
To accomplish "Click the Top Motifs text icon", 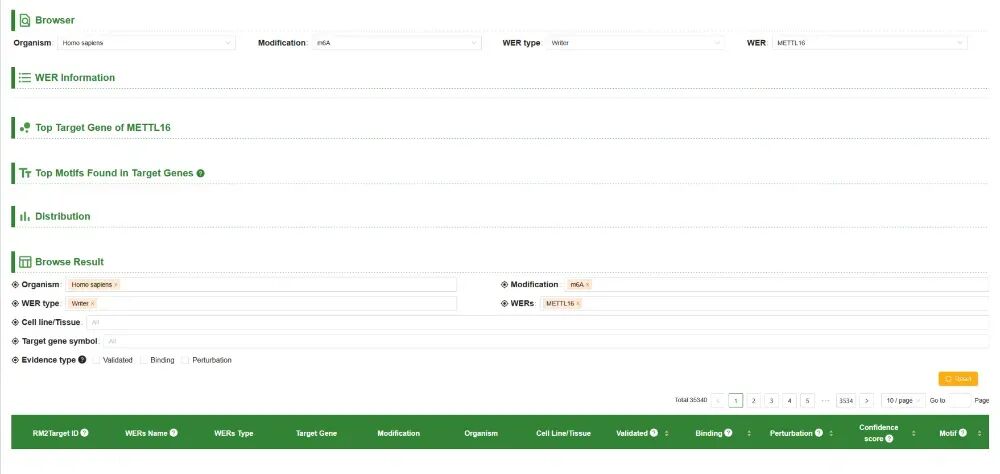I will click(25, 173).
